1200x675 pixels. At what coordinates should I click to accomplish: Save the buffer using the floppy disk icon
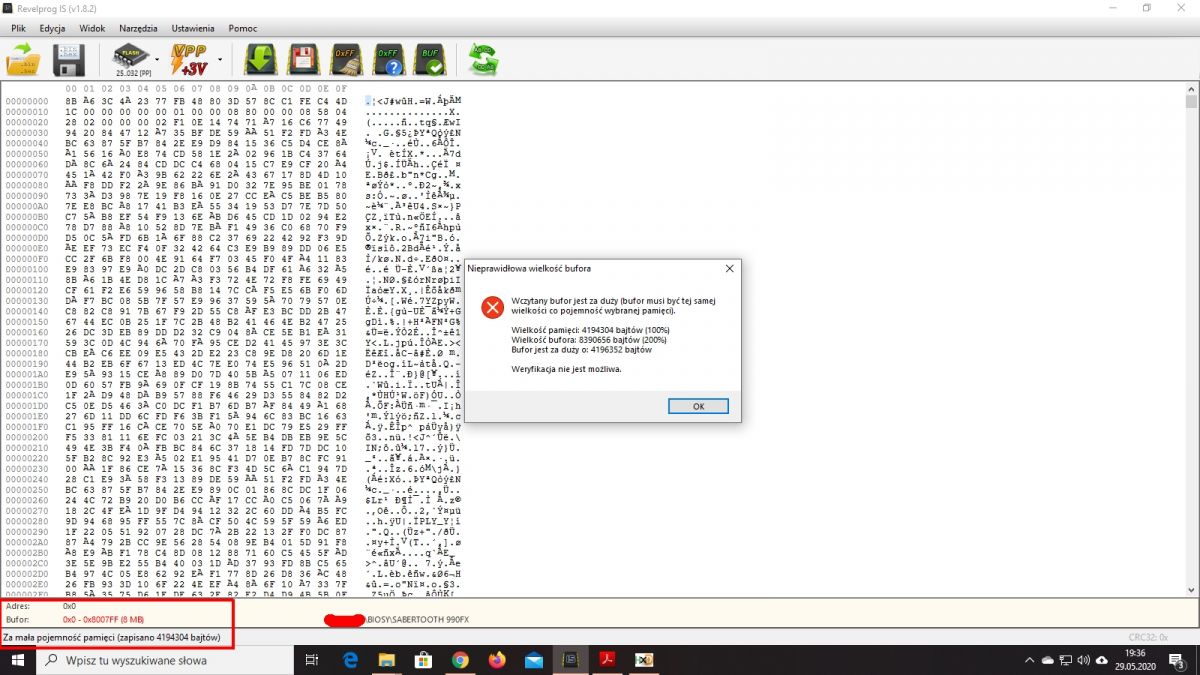[x=68, y=61]
